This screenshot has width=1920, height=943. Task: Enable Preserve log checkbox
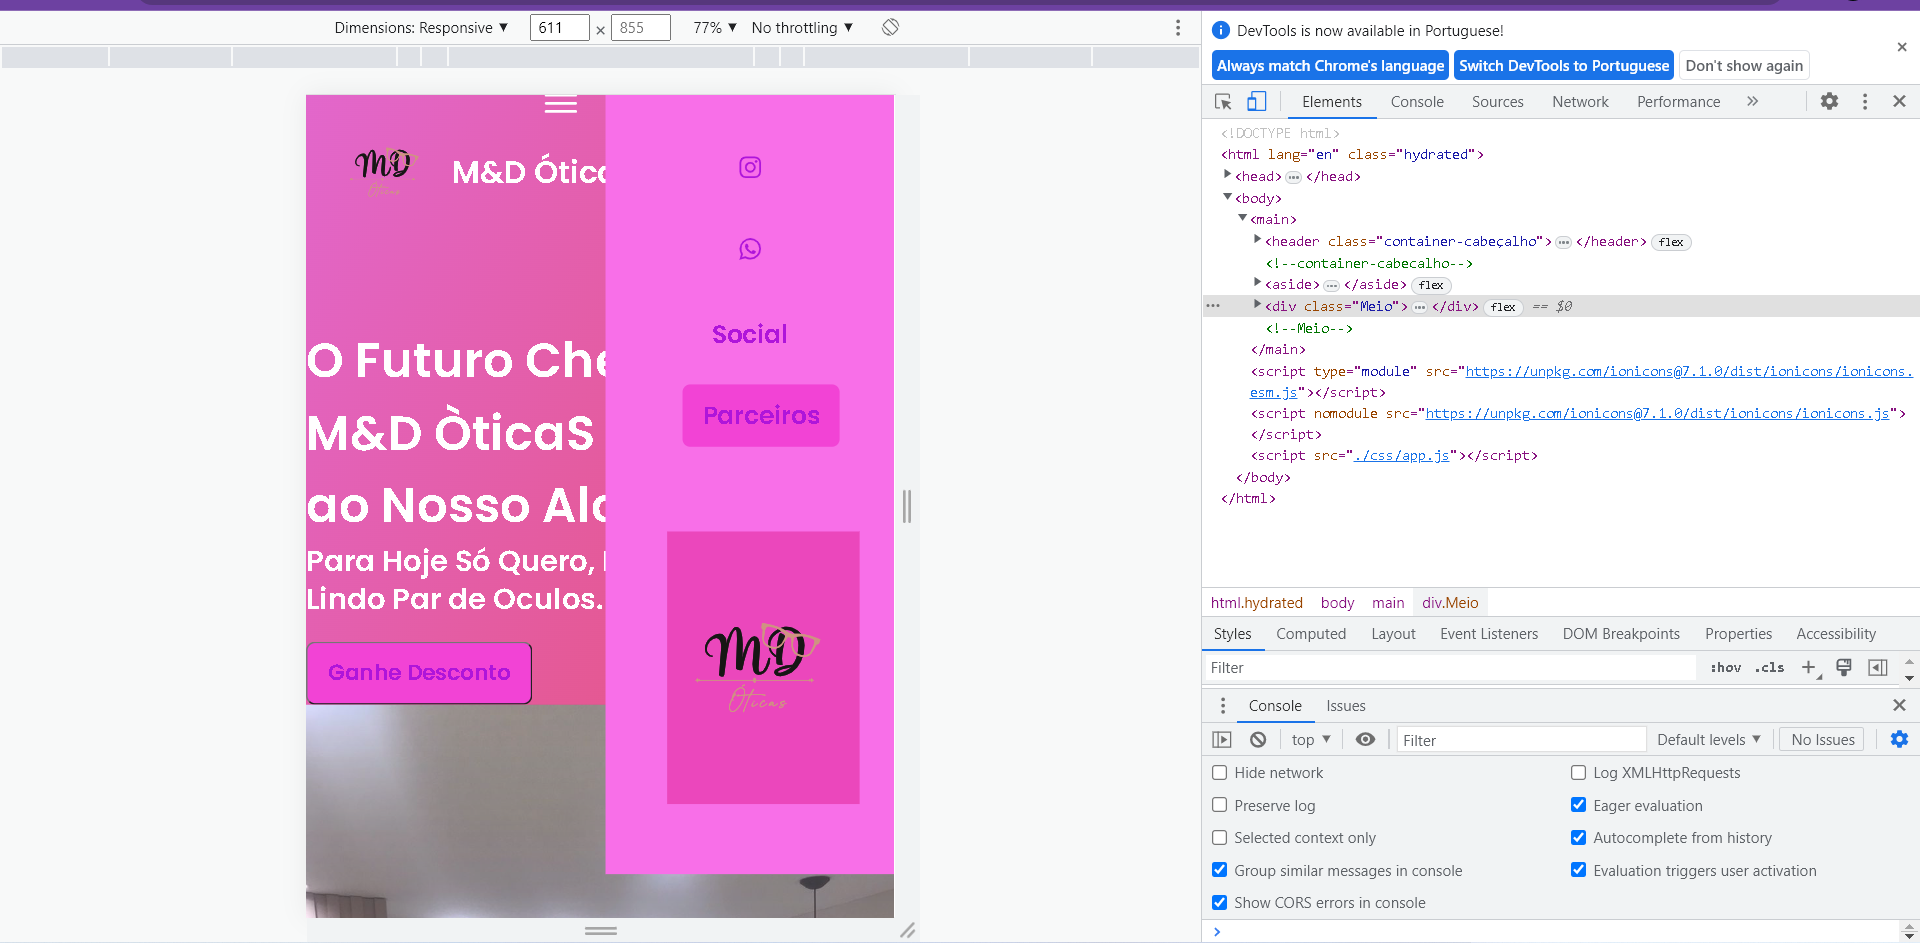pyautogui.click(x=1220, y=805)
